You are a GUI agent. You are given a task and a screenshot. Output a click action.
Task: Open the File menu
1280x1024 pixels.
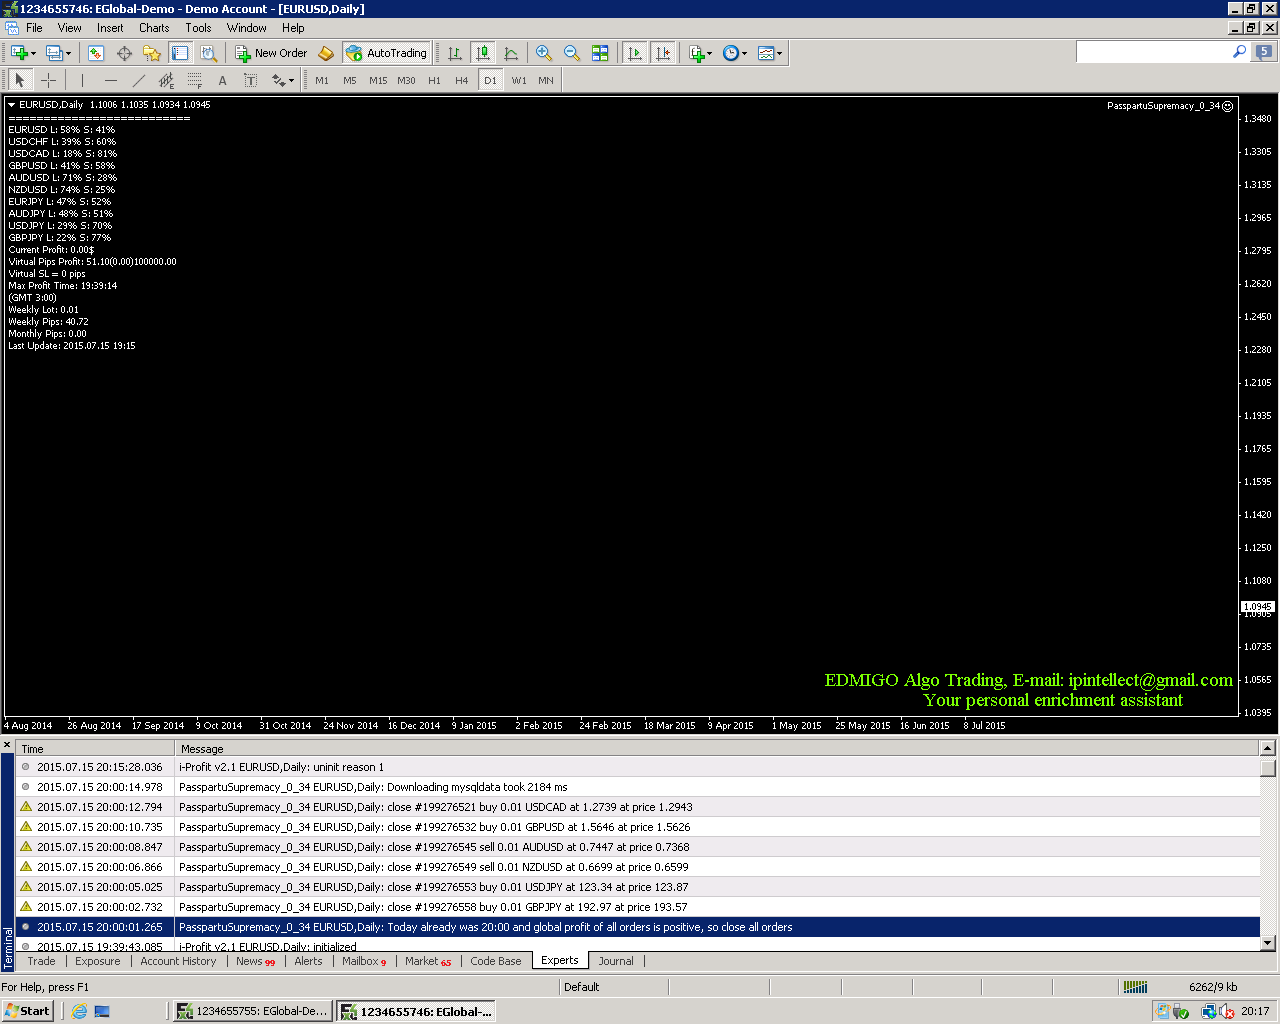coord(34,28)
